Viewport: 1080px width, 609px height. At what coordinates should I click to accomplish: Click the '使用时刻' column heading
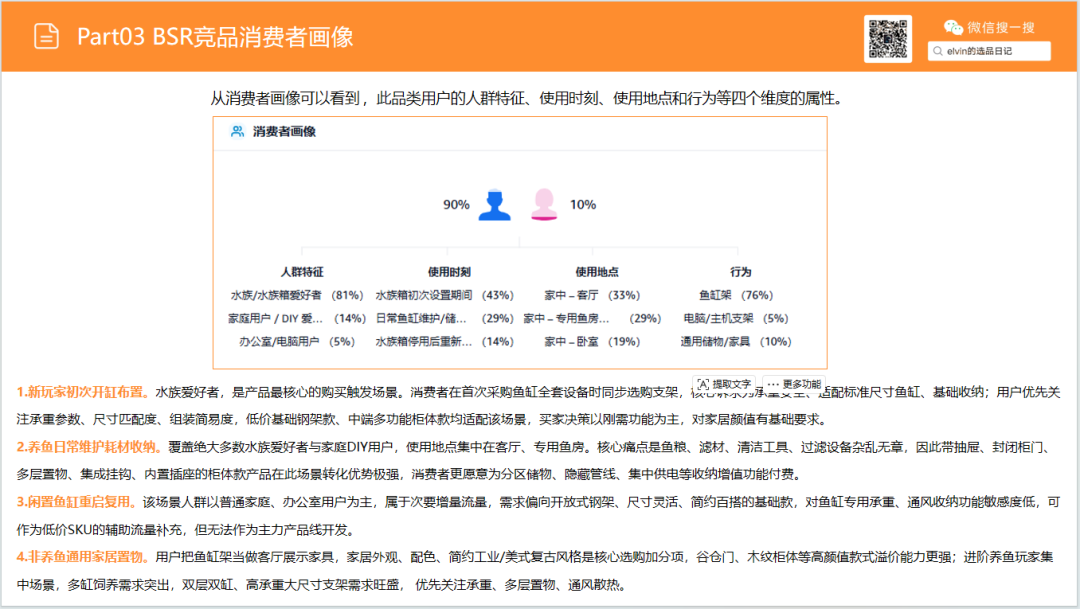click(x=449, y=272)
